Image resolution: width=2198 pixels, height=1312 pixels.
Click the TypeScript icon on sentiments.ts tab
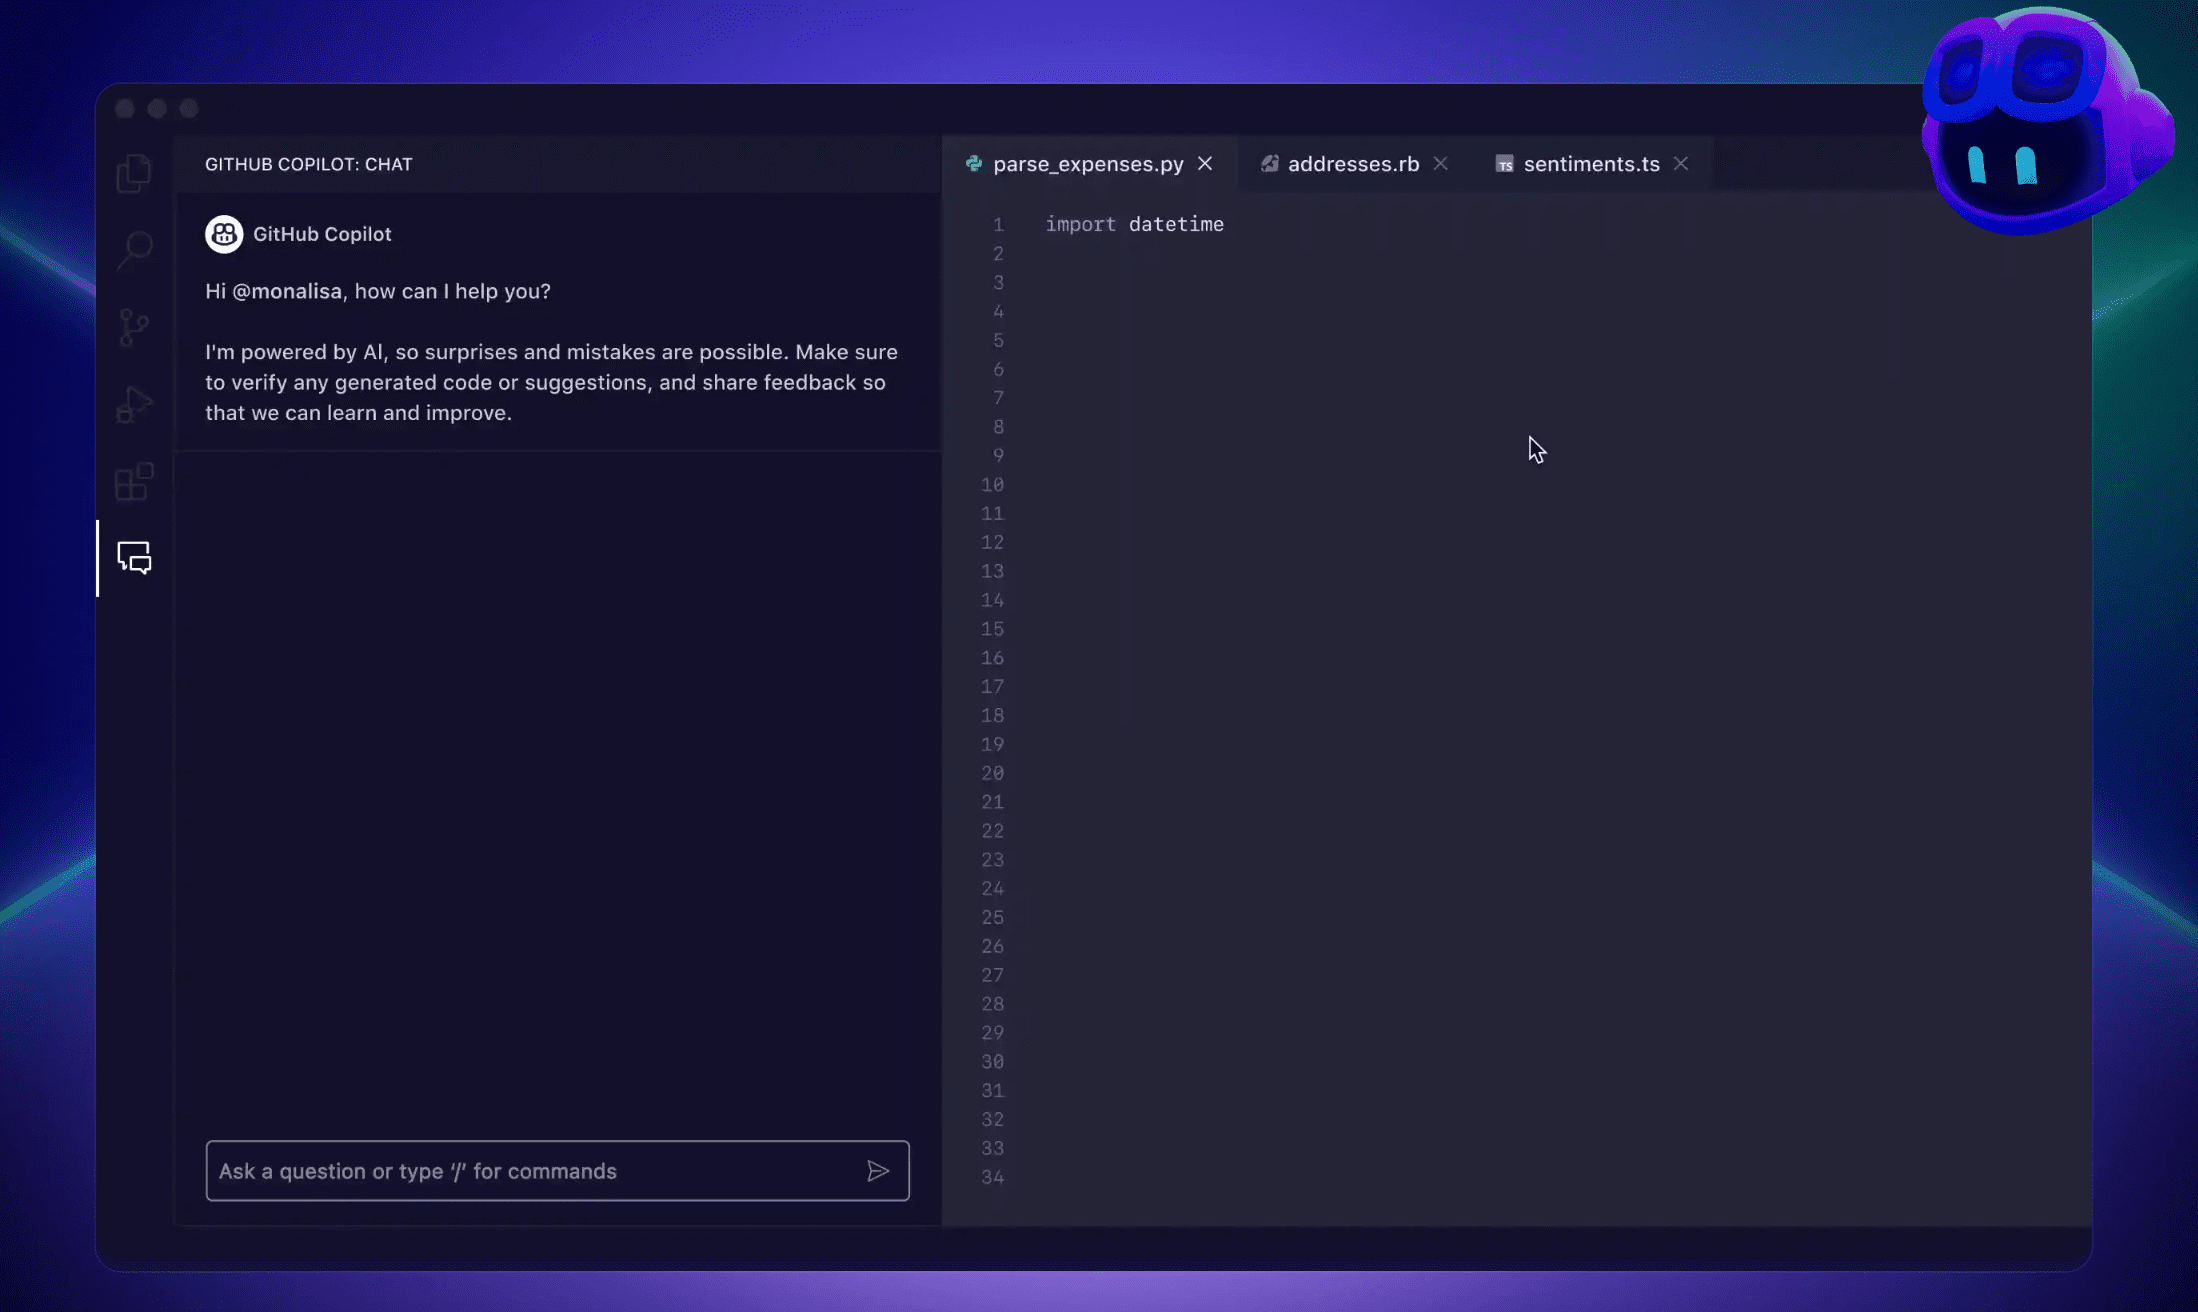pyautogui.click(x=1504, y=164)
